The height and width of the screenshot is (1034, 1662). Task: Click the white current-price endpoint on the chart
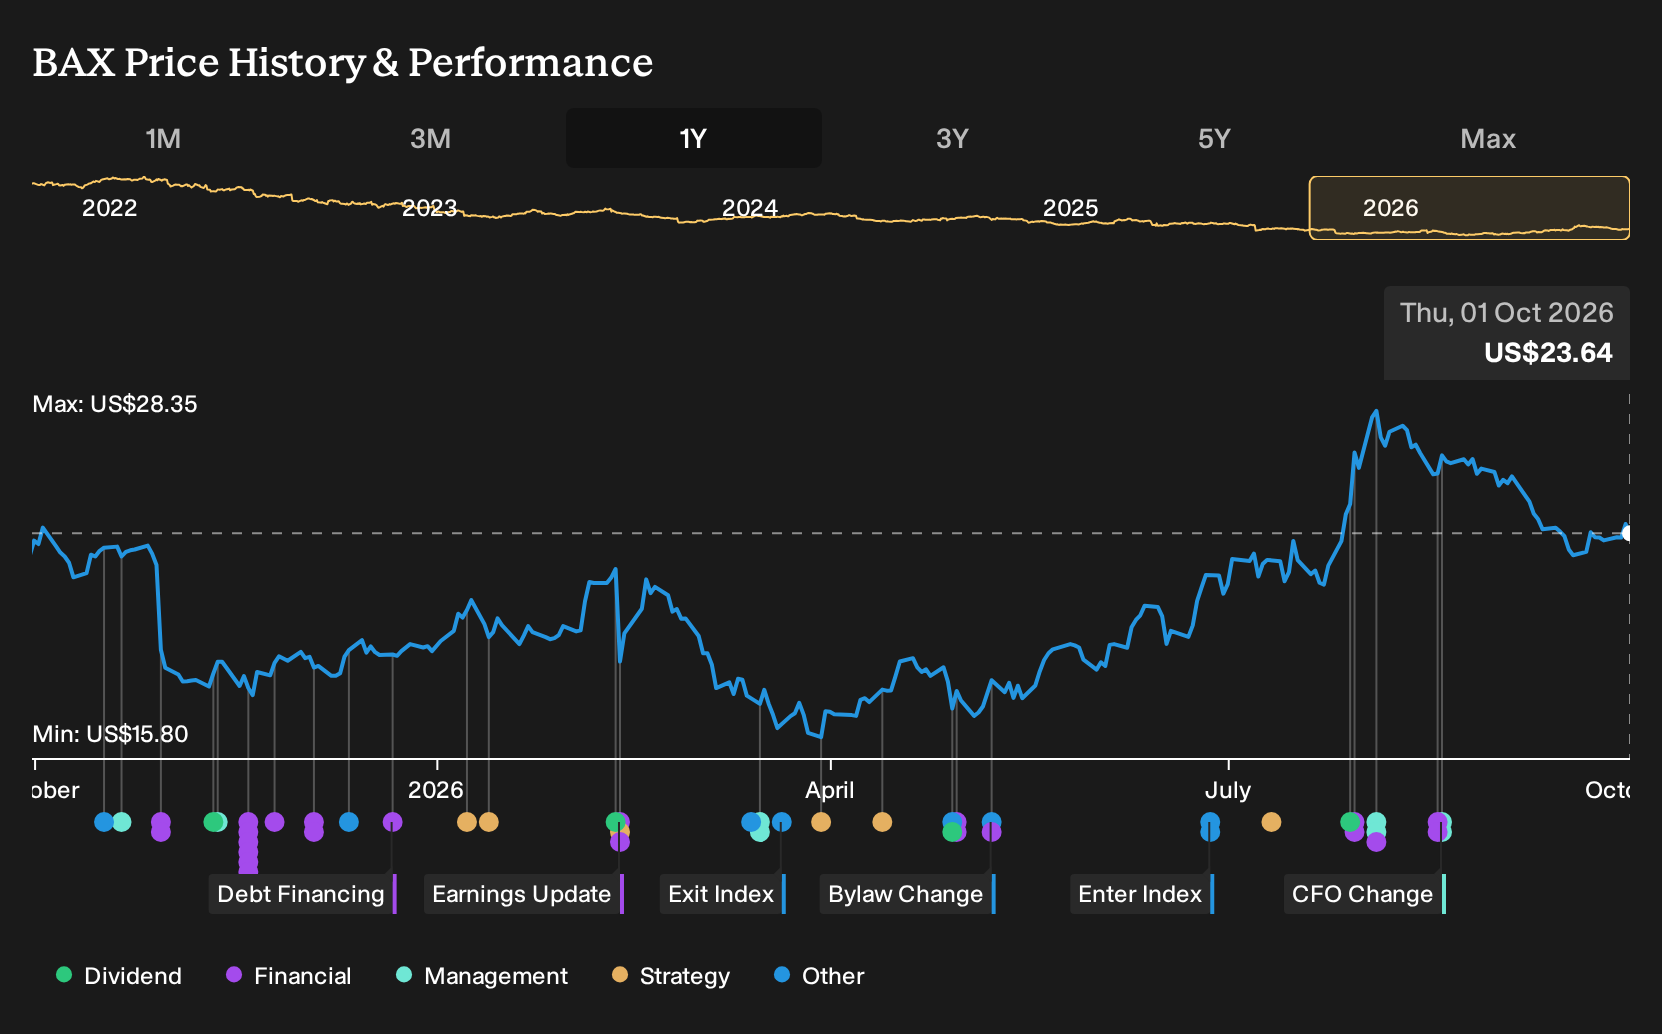(1628, 533)
